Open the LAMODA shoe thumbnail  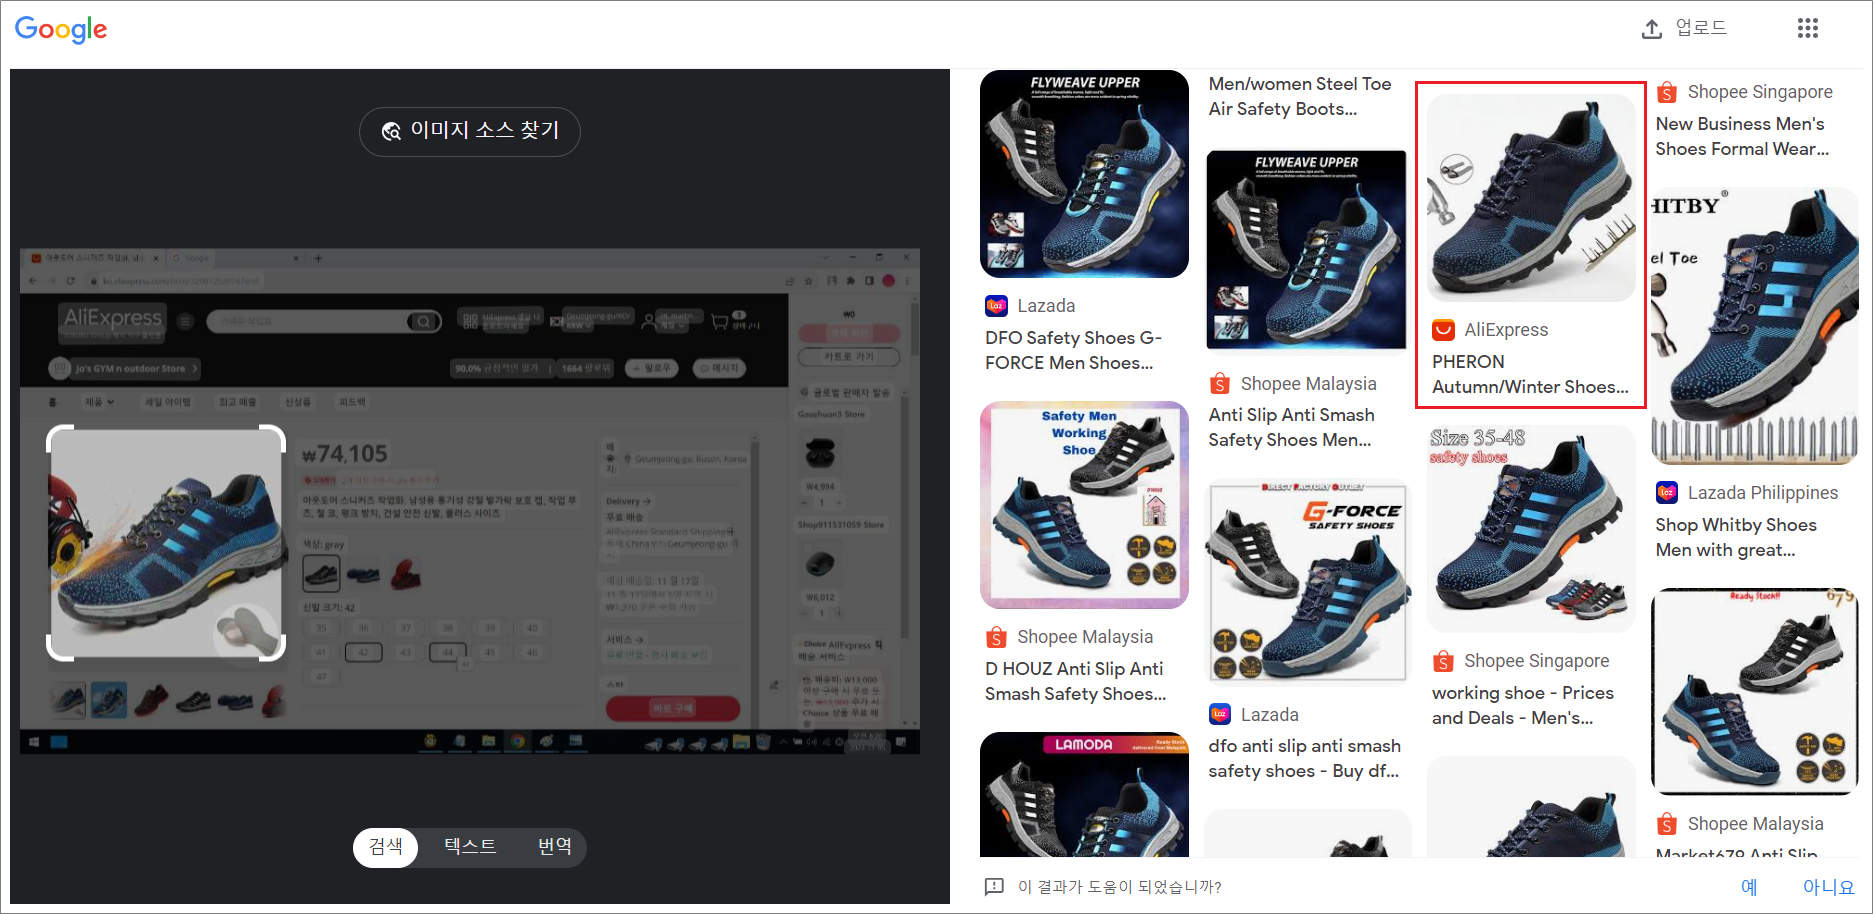pyautogui.click(x=1084, y=794)
